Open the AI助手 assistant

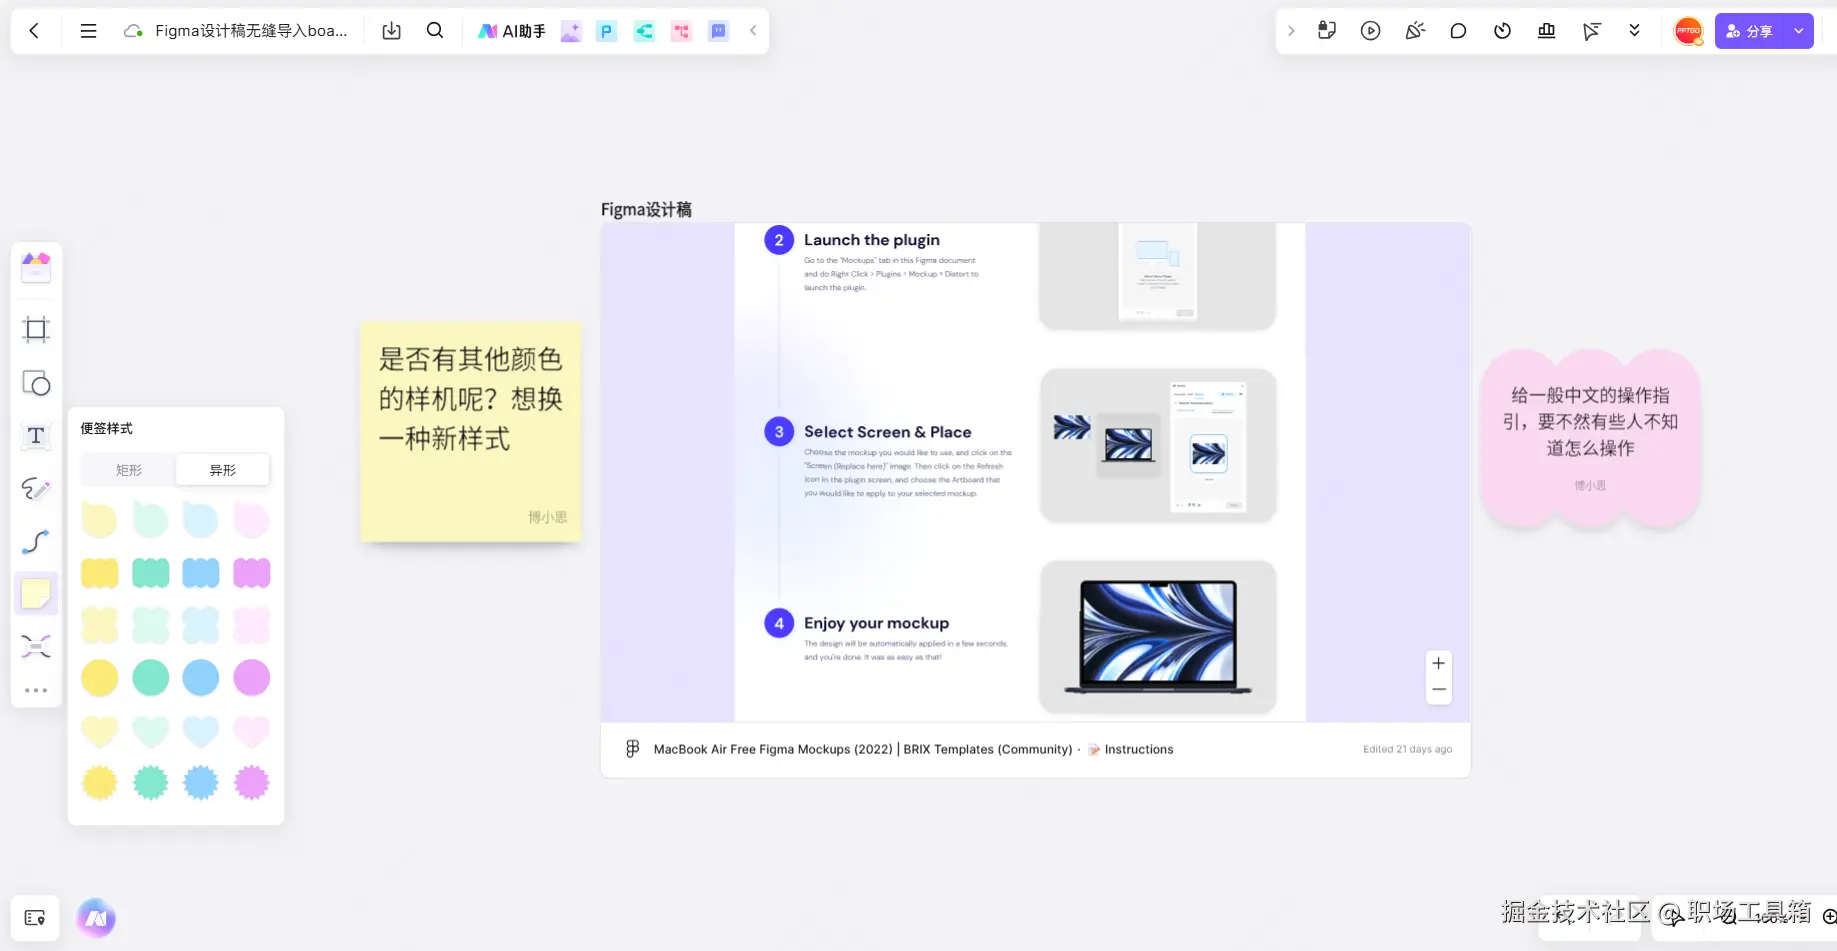512,31
